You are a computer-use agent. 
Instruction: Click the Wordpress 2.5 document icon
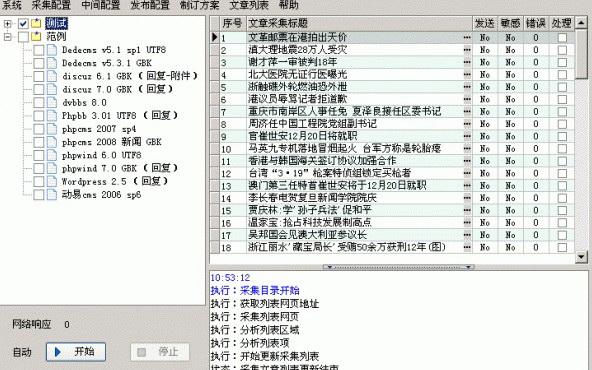pos(52,182)
